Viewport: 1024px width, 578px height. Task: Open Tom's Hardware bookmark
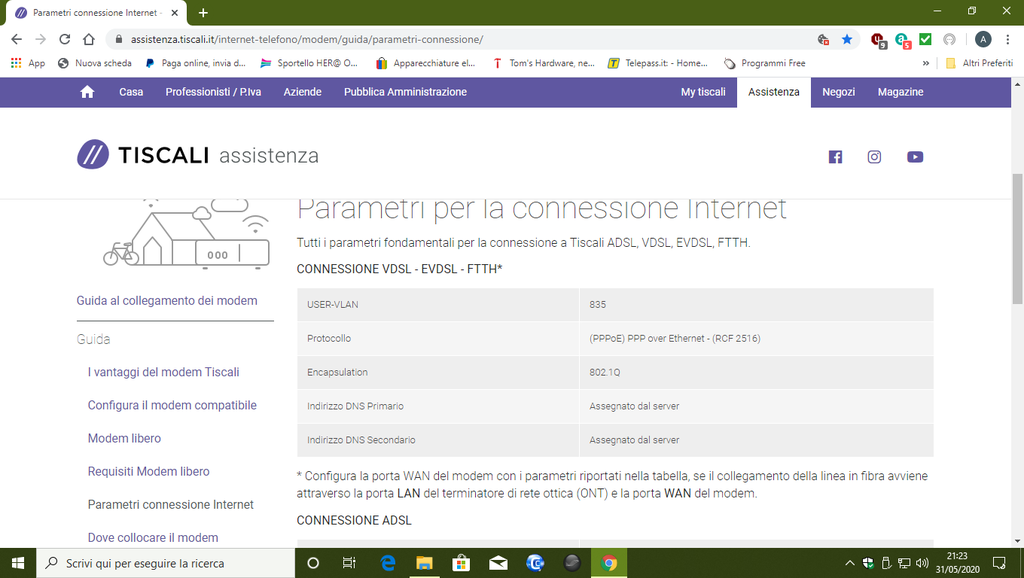pyautogui.click(x=543, y=63)
